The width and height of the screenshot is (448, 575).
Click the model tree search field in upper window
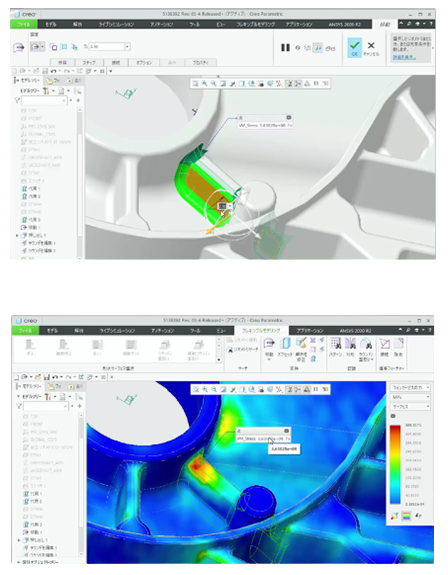coord(44,100)
